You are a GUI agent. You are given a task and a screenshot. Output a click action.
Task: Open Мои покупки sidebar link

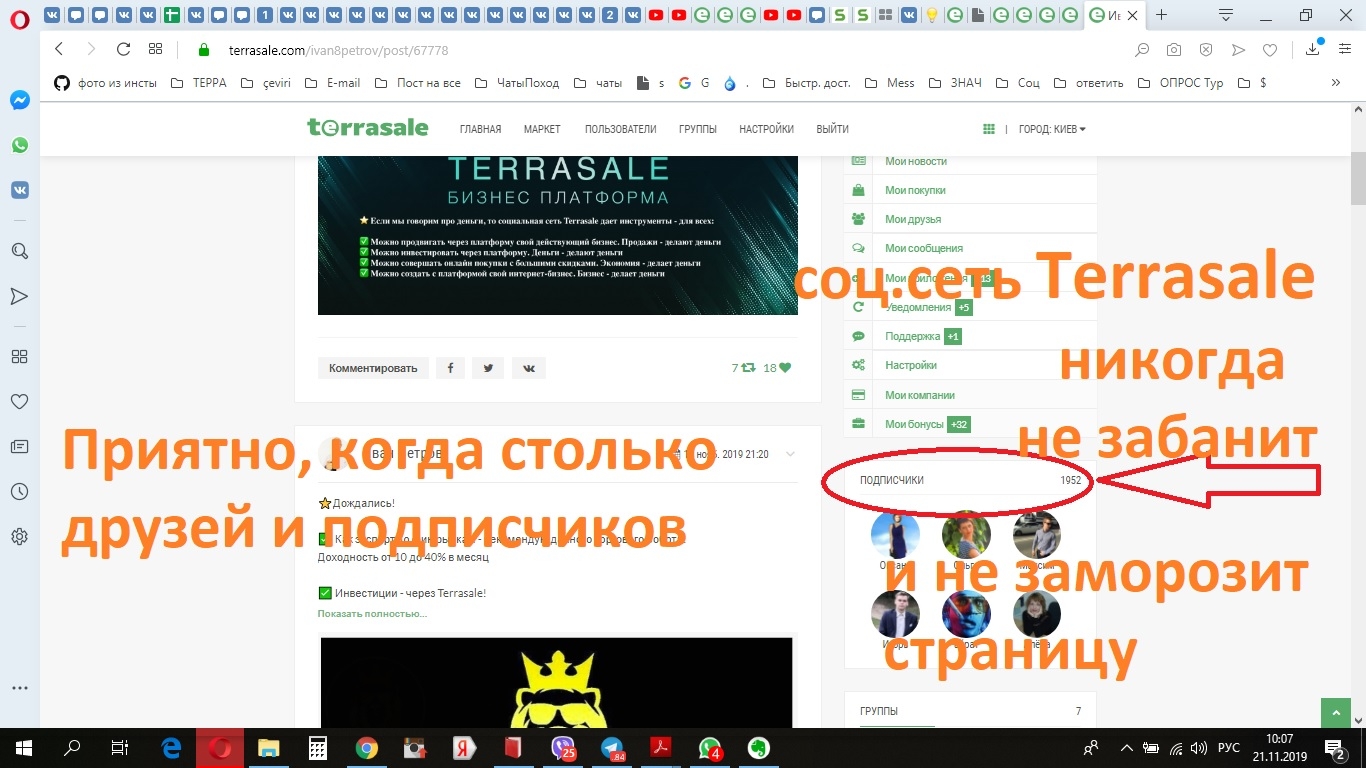pyautogui.click(x=915, y=190)
